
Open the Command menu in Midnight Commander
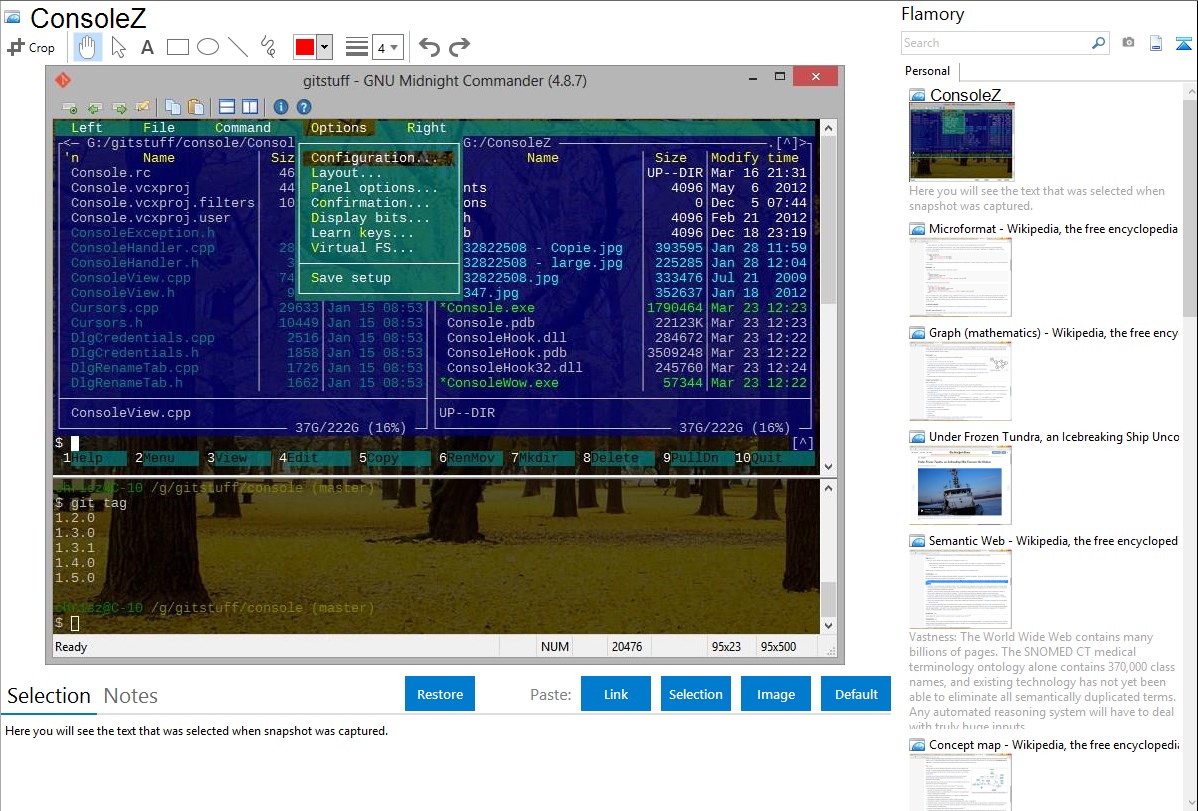[x=243, y=128]
